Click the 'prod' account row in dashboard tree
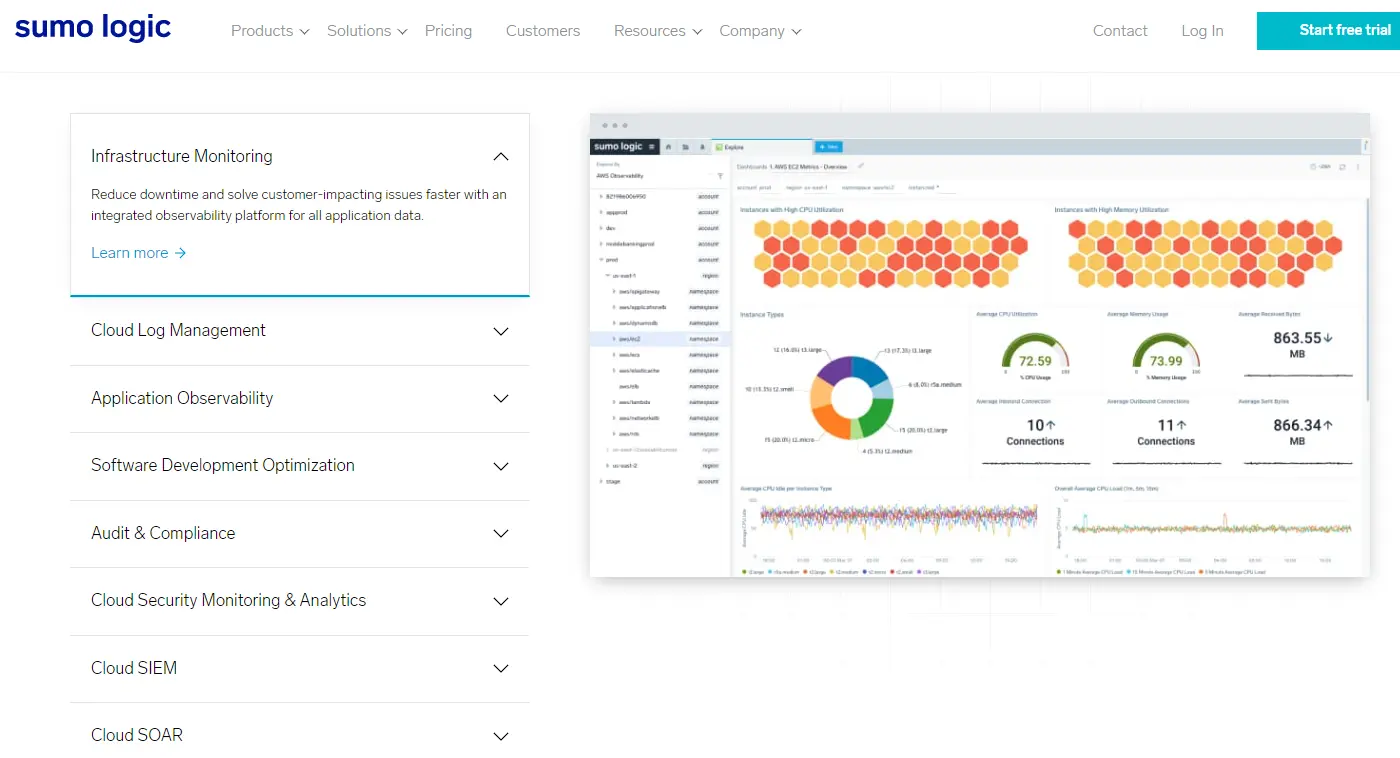Screen dimensions: 1400x758 pos(659,260)
